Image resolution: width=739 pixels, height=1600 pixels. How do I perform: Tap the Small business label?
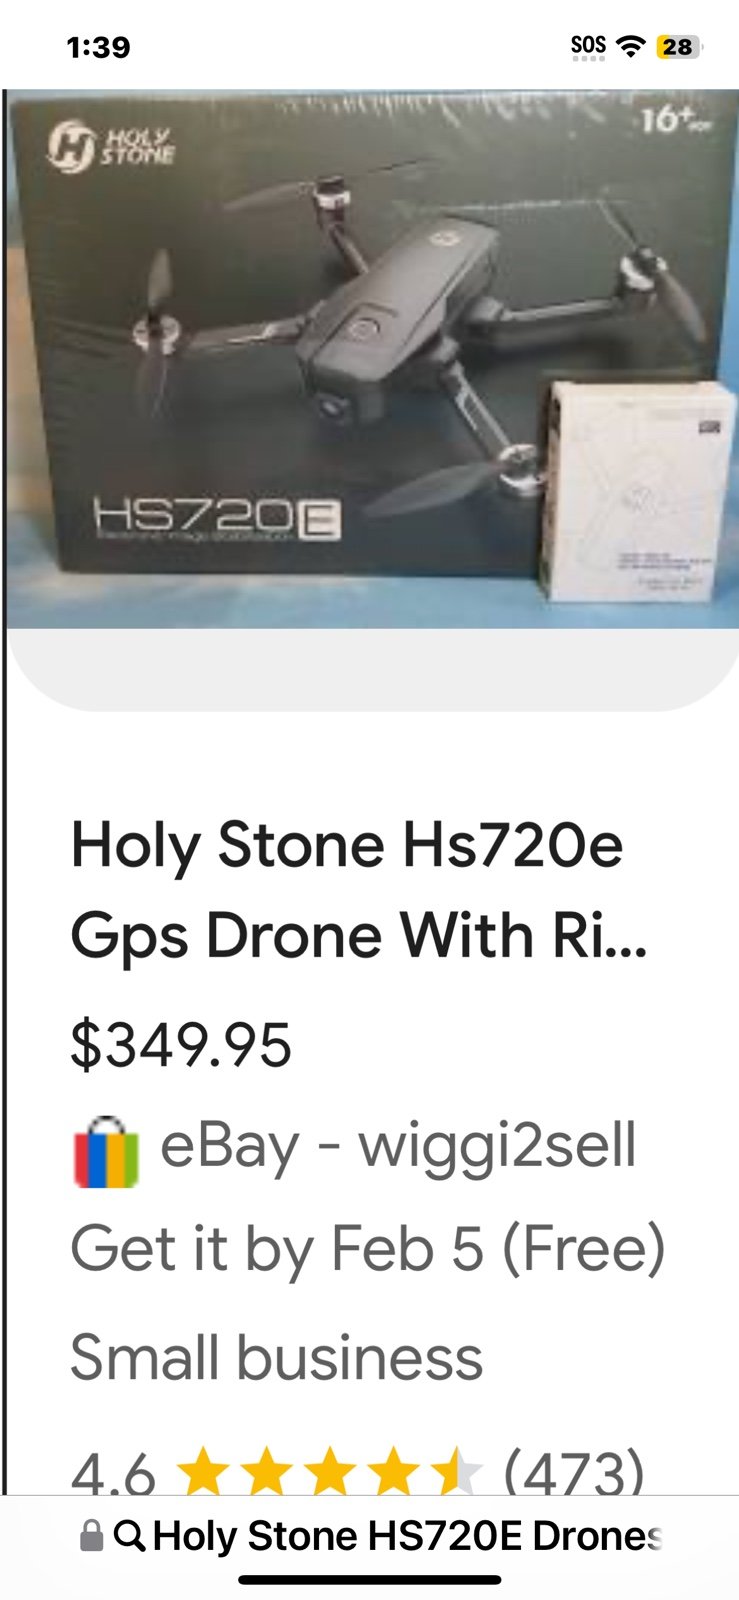(x=277, y=1357)
